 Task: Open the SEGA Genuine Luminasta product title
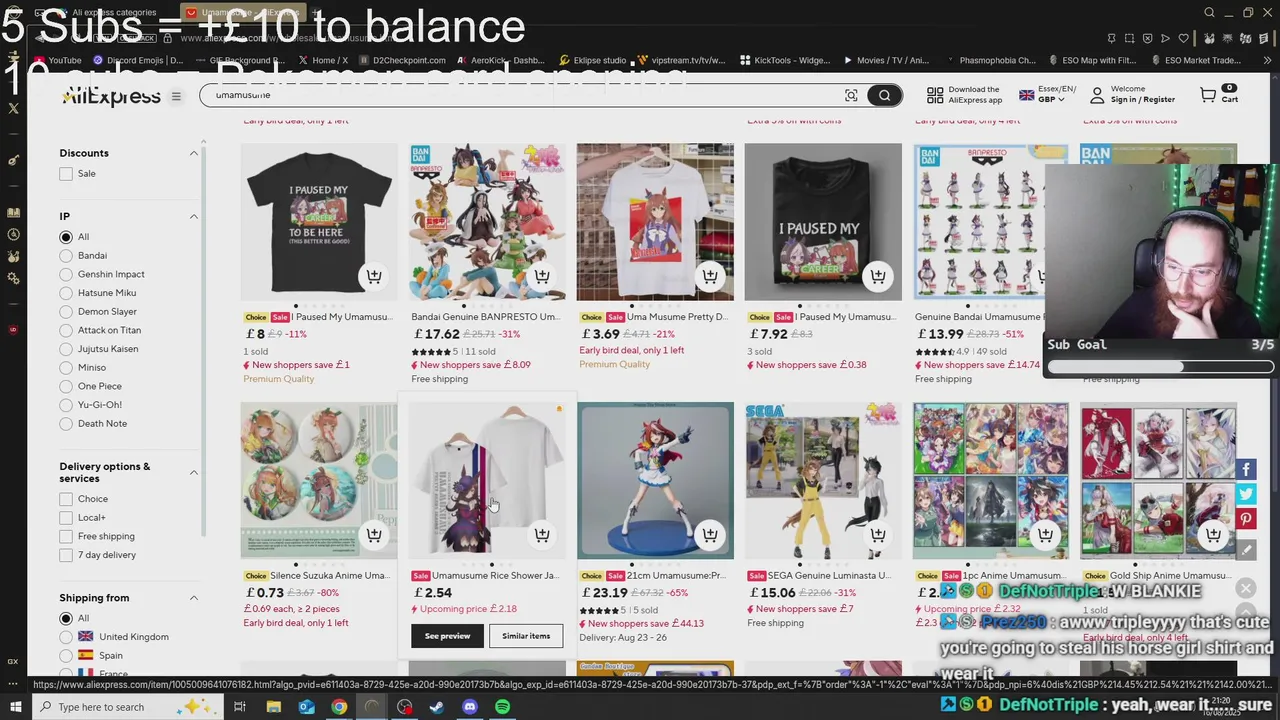830,576
